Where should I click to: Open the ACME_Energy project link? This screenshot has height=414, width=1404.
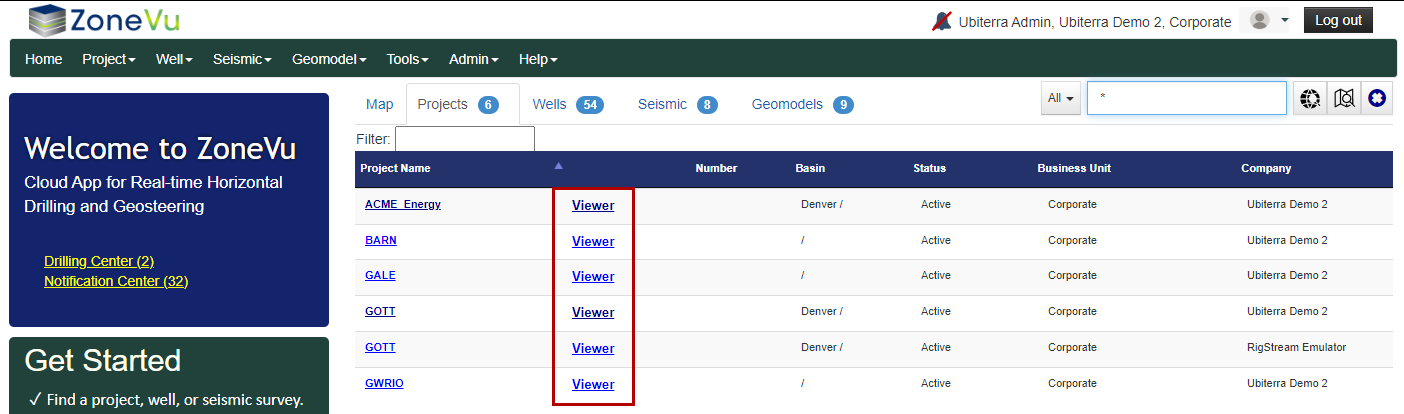coord(403,204)
